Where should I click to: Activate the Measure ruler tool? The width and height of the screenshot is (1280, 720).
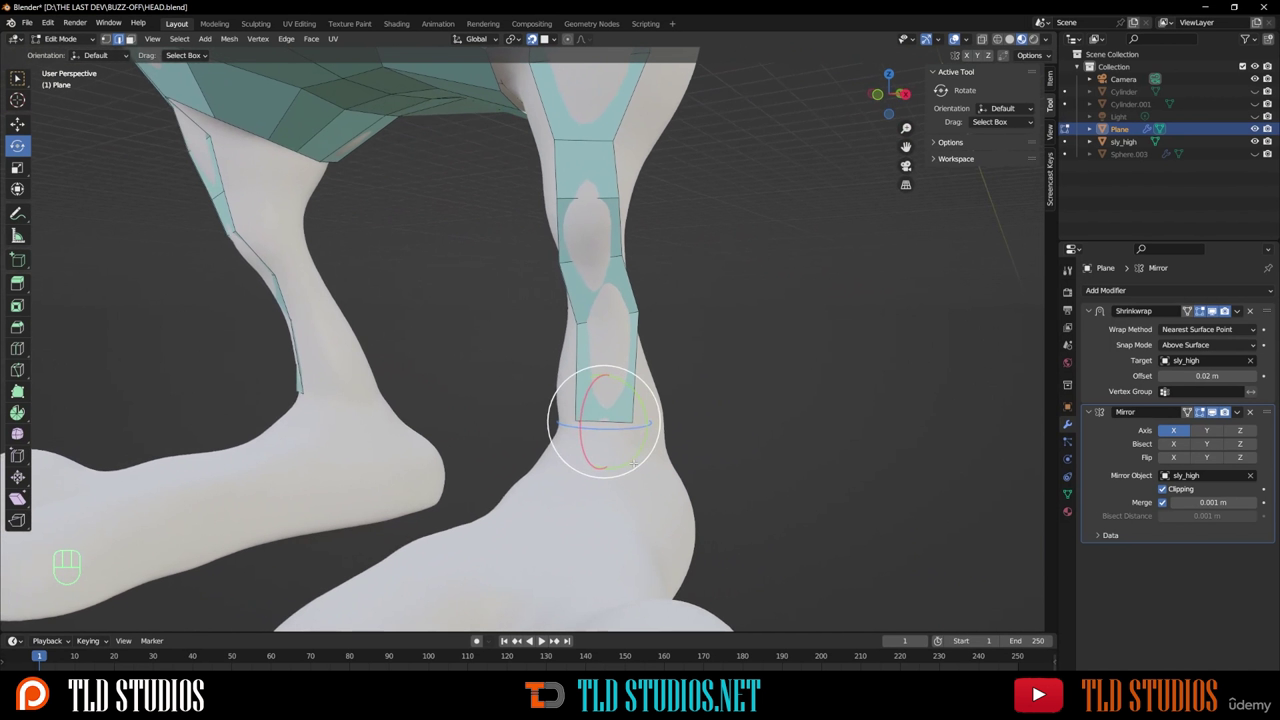point(17,236)
